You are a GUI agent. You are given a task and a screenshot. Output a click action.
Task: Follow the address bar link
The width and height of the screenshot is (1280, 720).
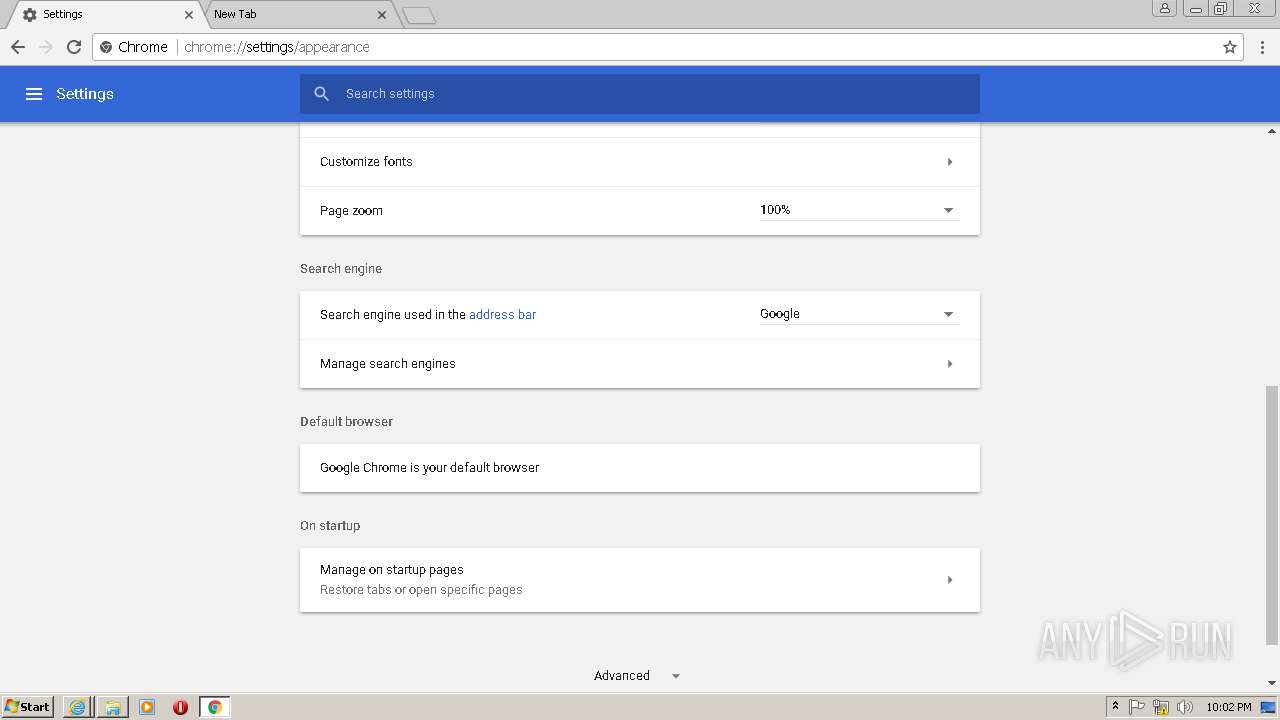coord(502,314)
